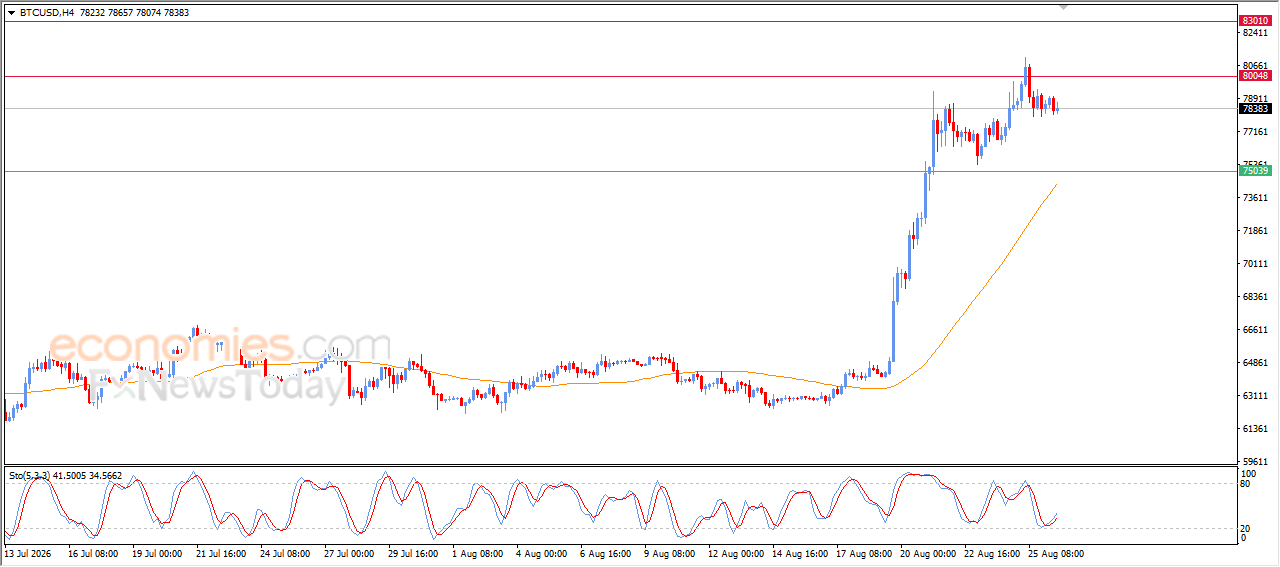Click the top horizontal line at 83010
Screen dimensions: 1280x567
620,21
